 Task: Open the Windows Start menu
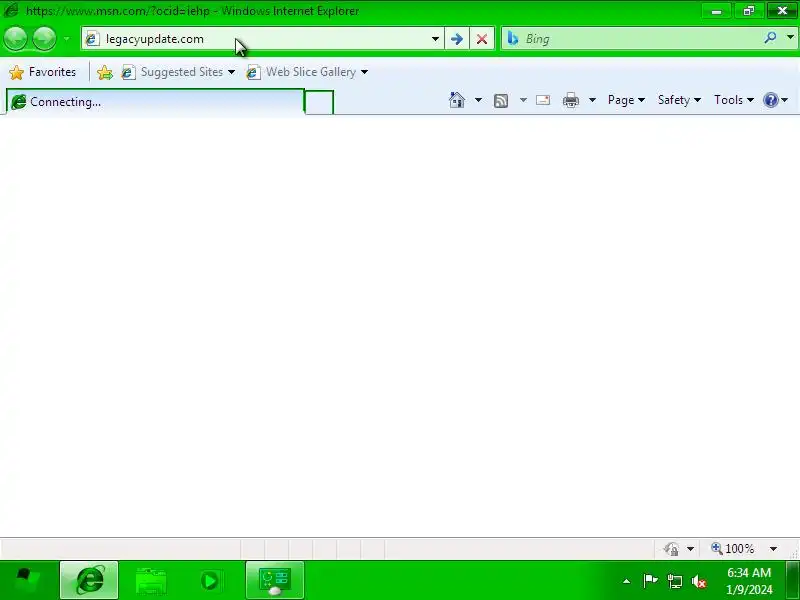pos(28,580)
